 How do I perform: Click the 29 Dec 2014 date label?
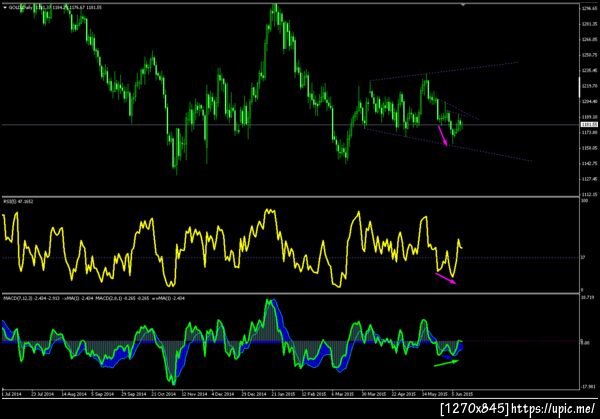pyautogui.click(x=254, y=394)
